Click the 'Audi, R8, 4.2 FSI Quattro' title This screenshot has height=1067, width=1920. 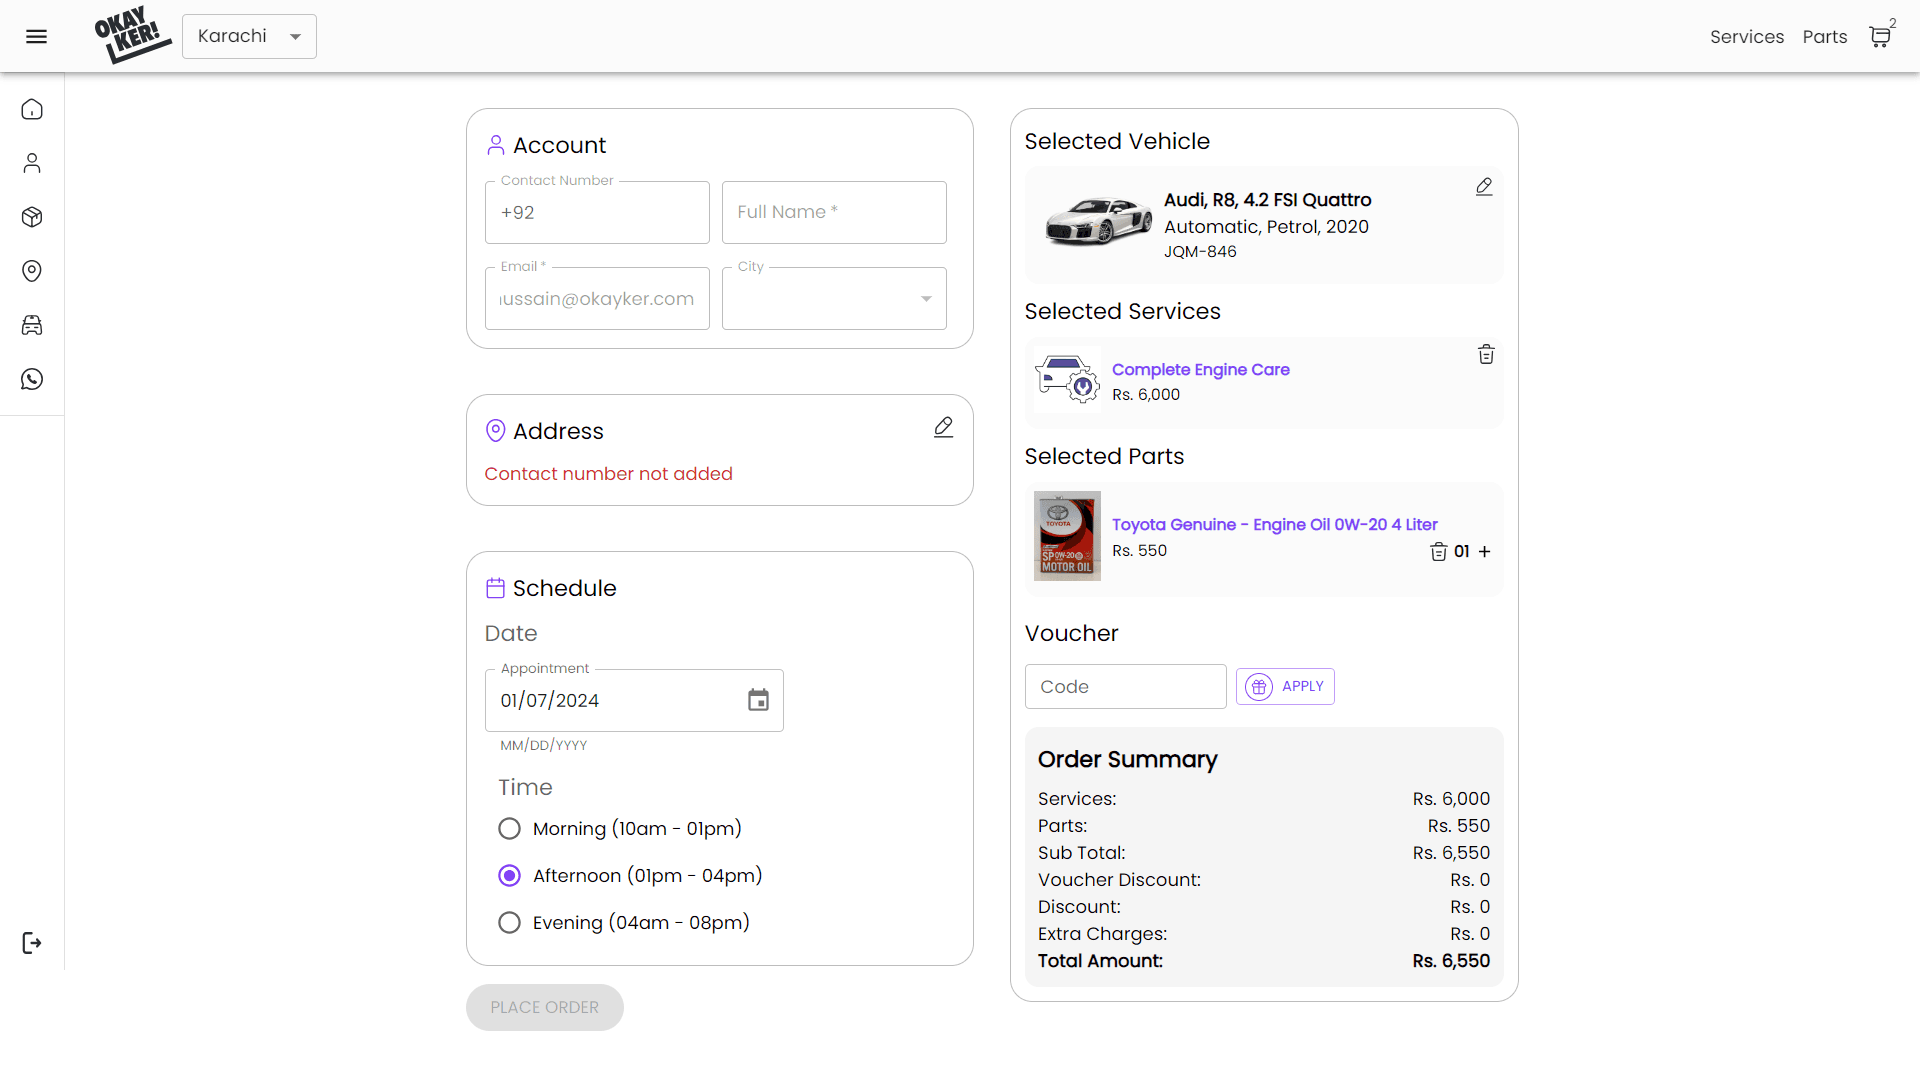point(1267,200)
